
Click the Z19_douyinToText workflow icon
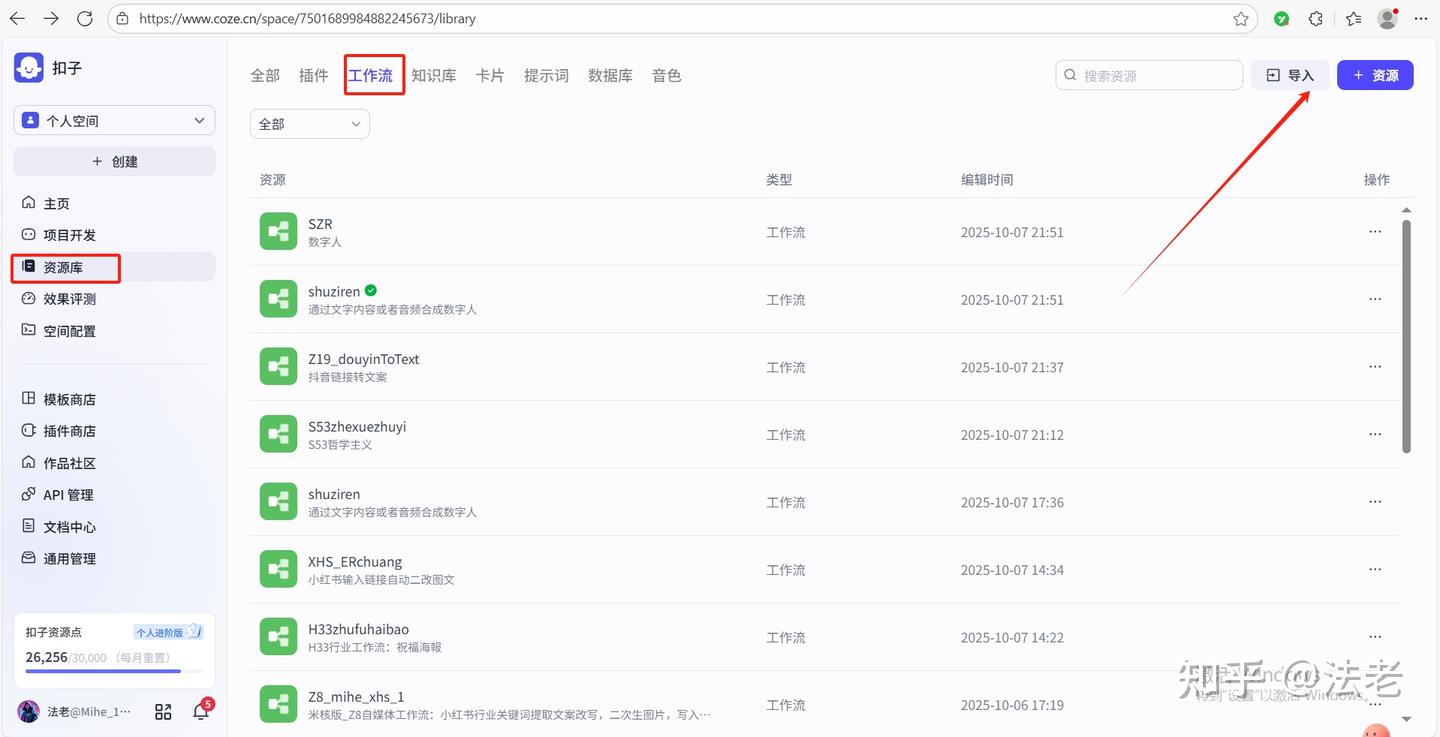278,367
